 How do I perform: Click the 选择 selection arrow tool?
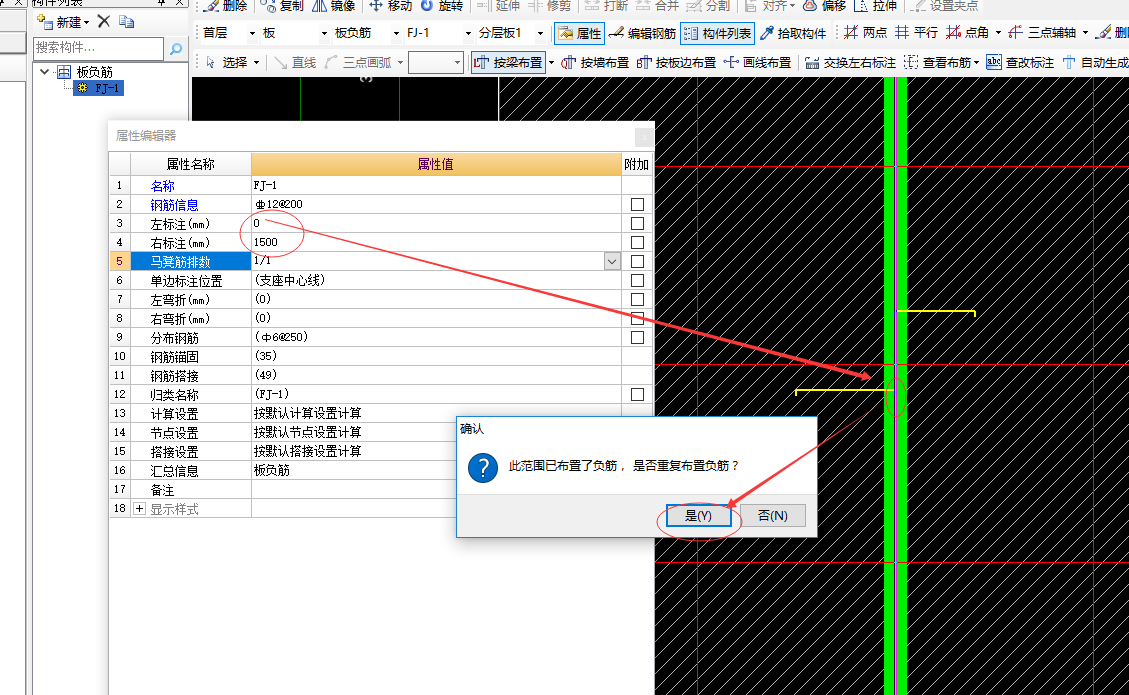[227, 63]
